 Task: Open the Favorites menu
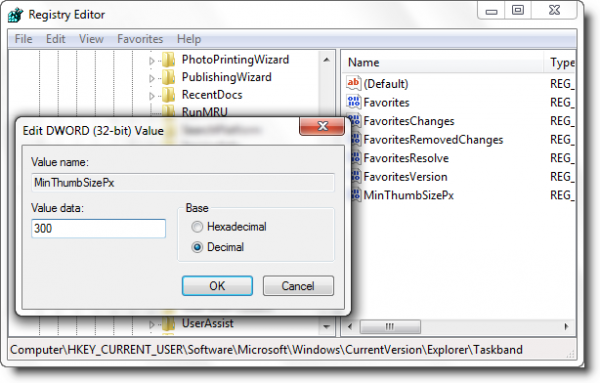(140, 39)
